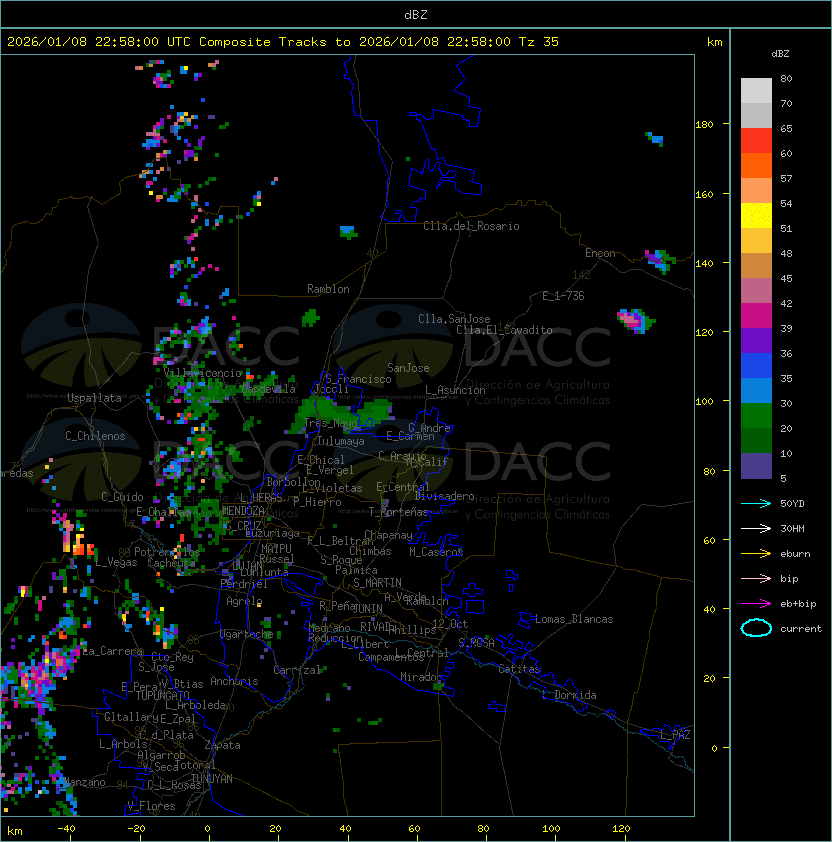Click the Composite Tracks timestamp header
832x842 pixels.
point(283,42)
